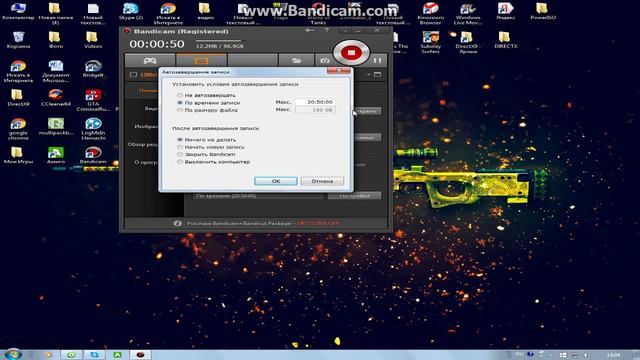Click the max file size field 100 GB
Image resolution: width=640 pixels, height=360 pixels.
(x=315, y=110)
